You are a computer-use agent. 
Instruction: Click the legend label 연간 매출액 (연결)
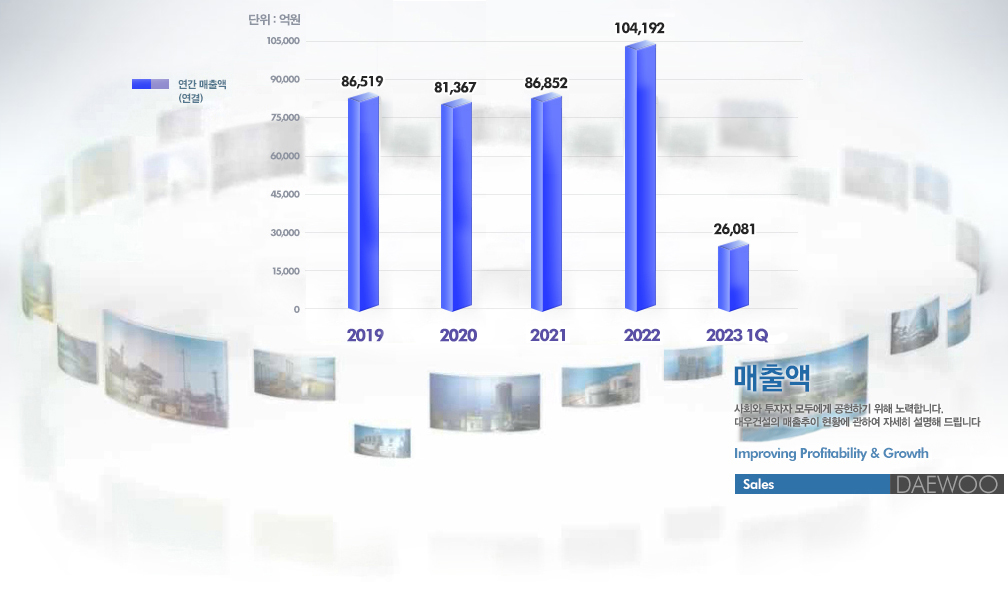[202, 91]
